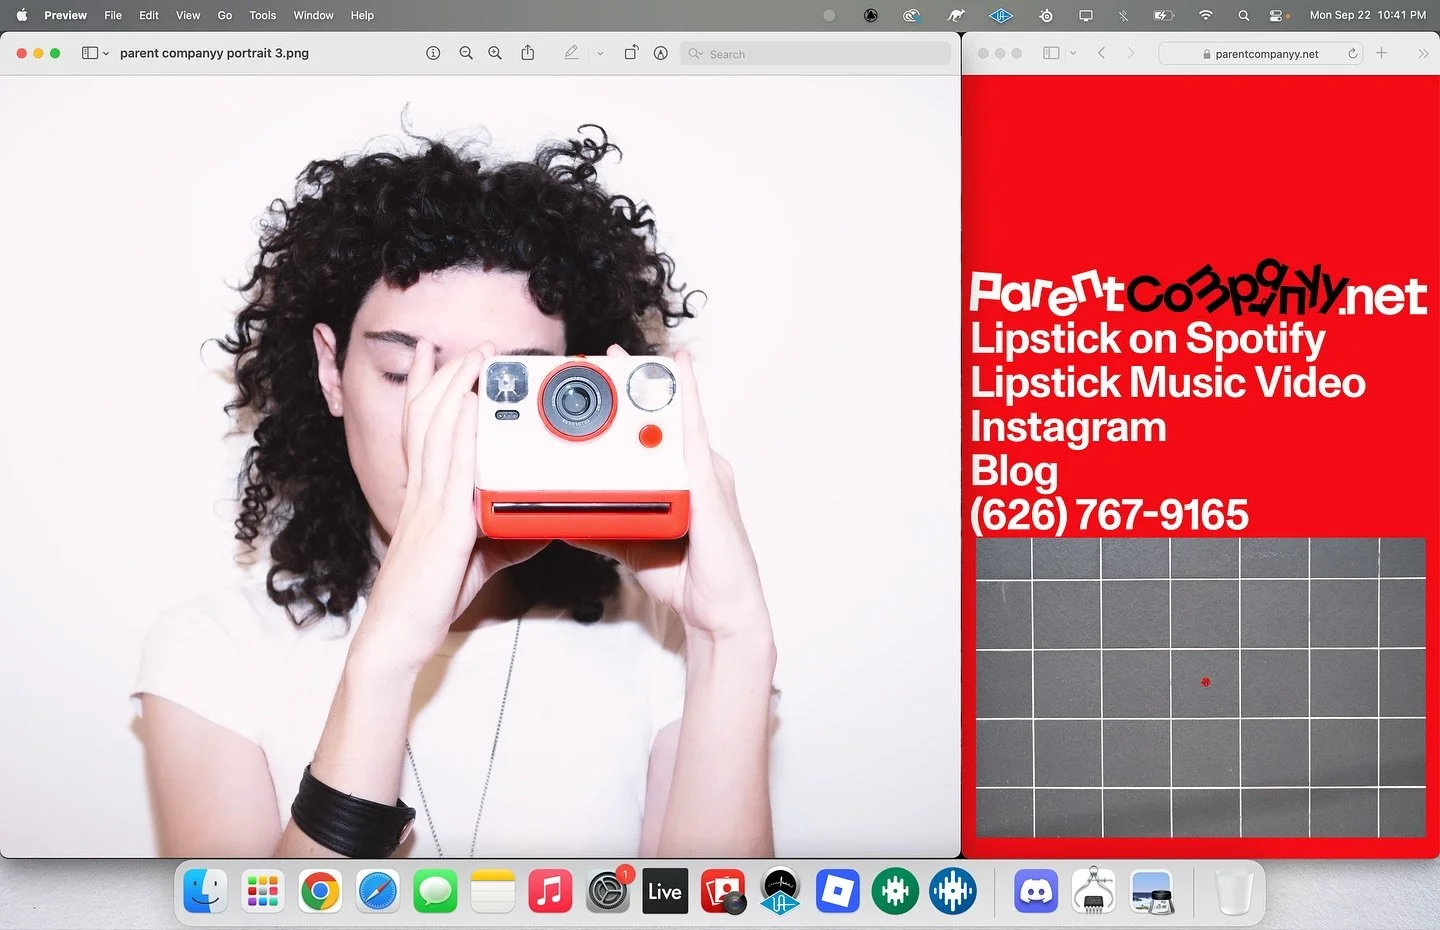
Task: Open System Settings from the Dock
Action: [608, 891]
